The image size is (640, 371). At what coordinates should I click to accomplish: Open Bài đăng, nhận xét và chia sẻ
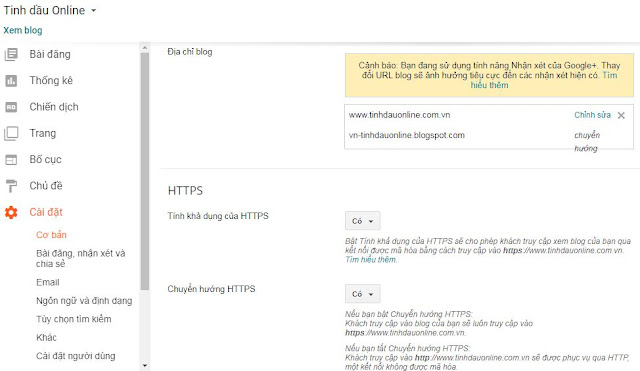[x=80, y=258]
